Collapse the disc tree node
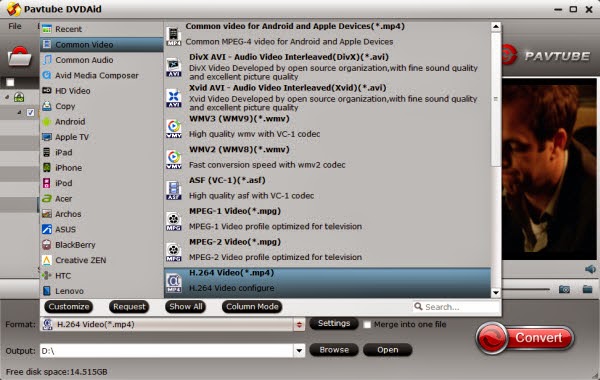 pos(7,97)
